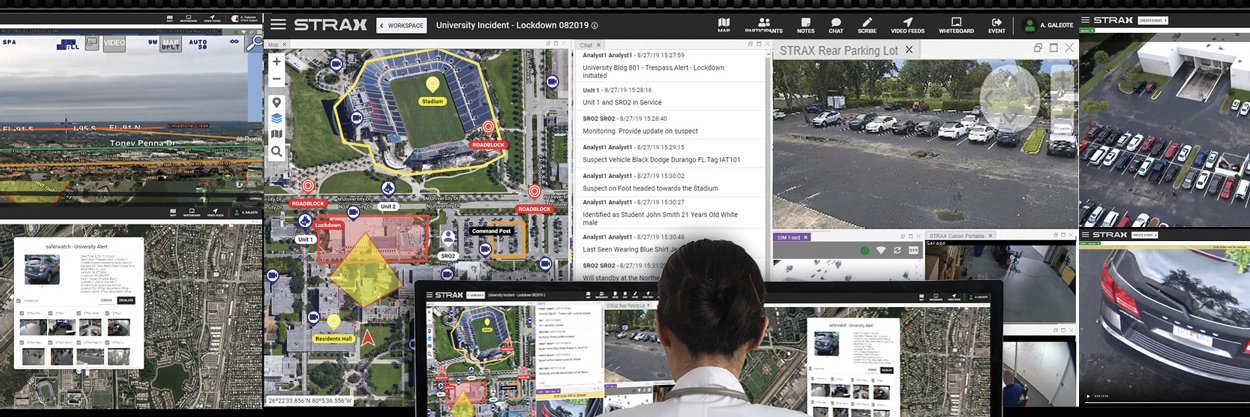Click the folded map basemap icon

[x=276, y=135]
